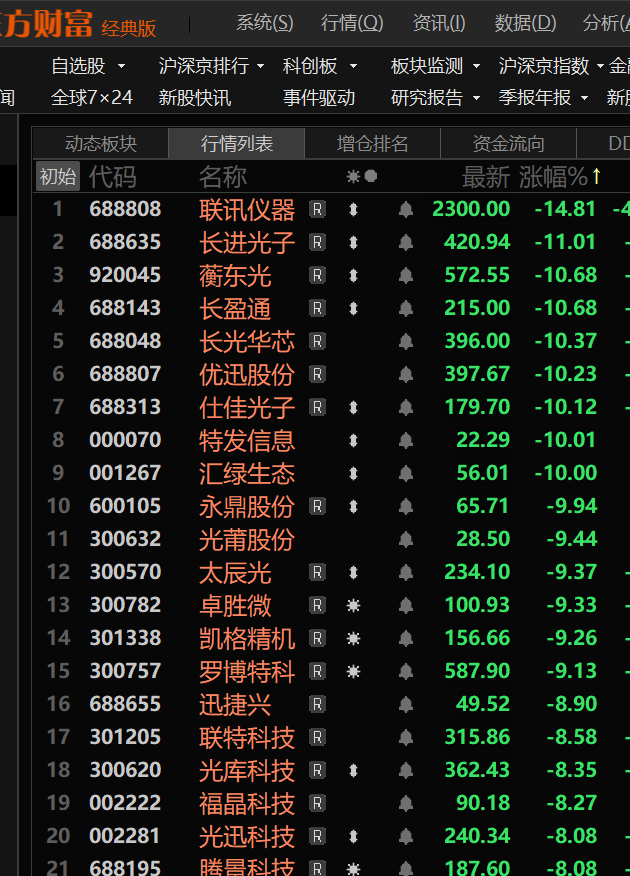Switch to the 动态板块 tab
The height and width of the screenshot is (876, 630).
101,144
